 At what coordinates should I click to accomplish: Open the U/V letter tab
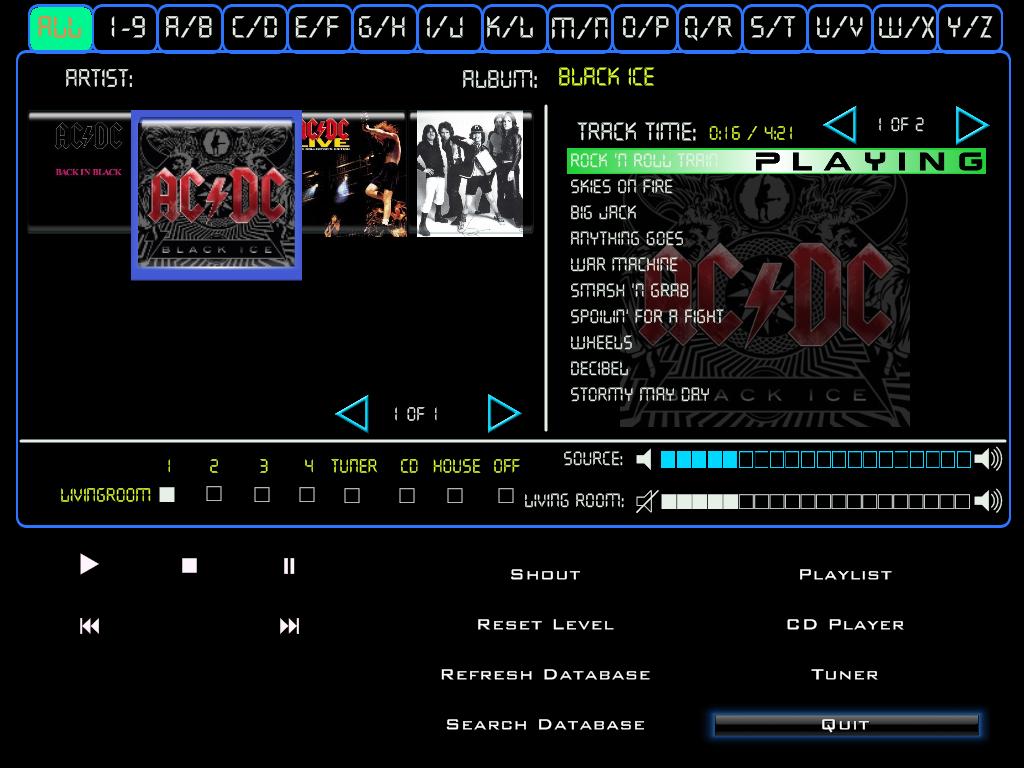coord(839,27)
